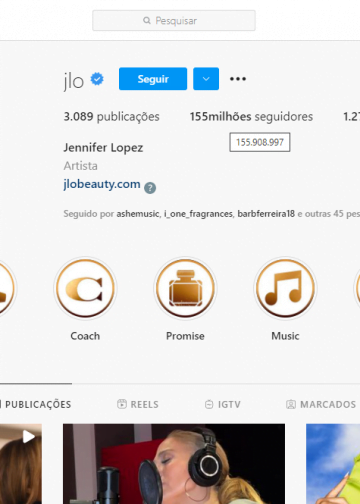Screen dimensions: 360x504
Task: Switch to the REELS tab
Action: pyautogui.click(x=138, y=404)
